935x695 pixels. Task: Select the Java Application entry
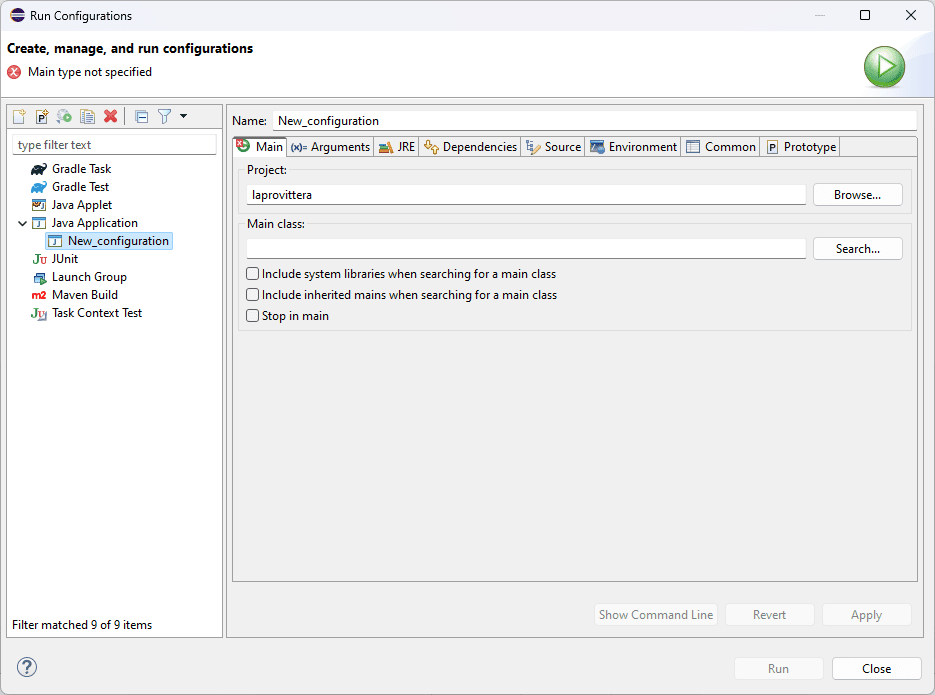pos(95,223)
